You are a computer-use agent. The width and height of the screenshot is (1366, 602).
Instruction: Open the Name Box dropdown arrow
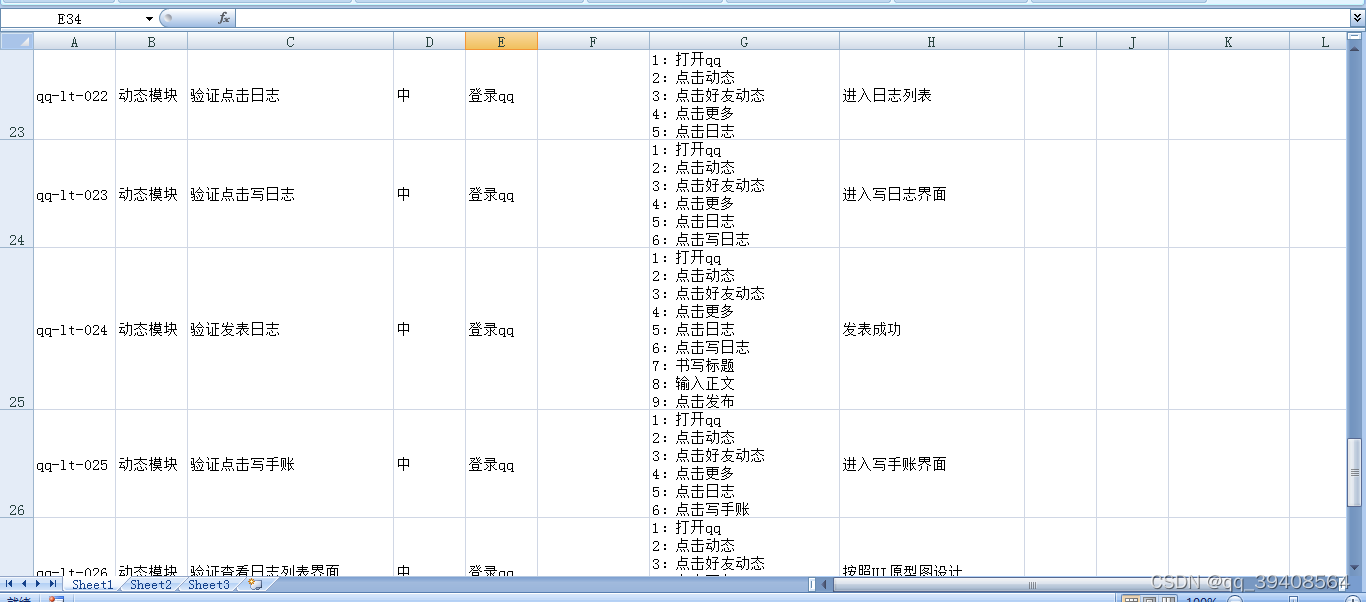[x=150, y=19]
